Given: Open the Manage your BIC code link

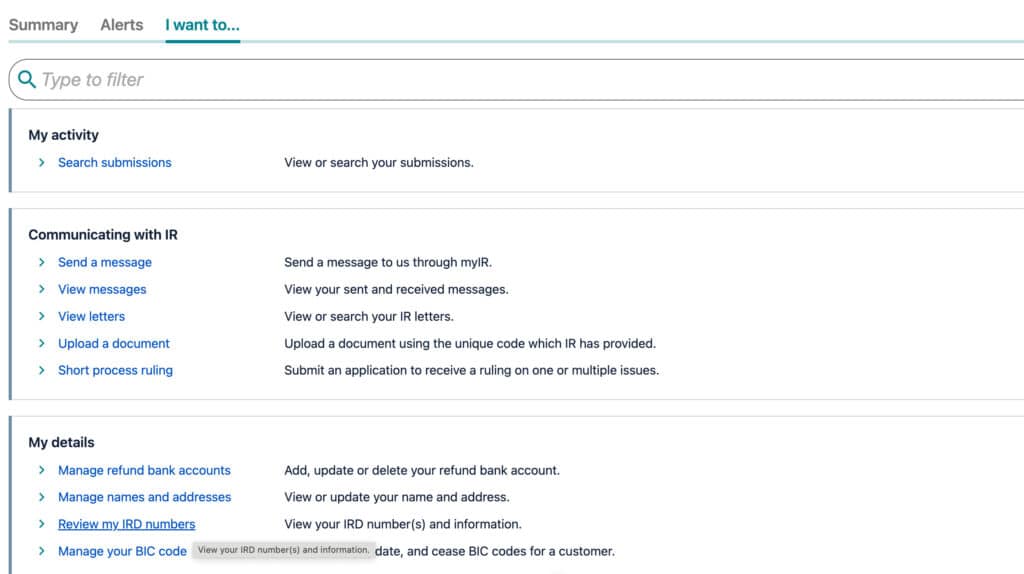Looking at the screenshot, I should click(x=122, y=551).
